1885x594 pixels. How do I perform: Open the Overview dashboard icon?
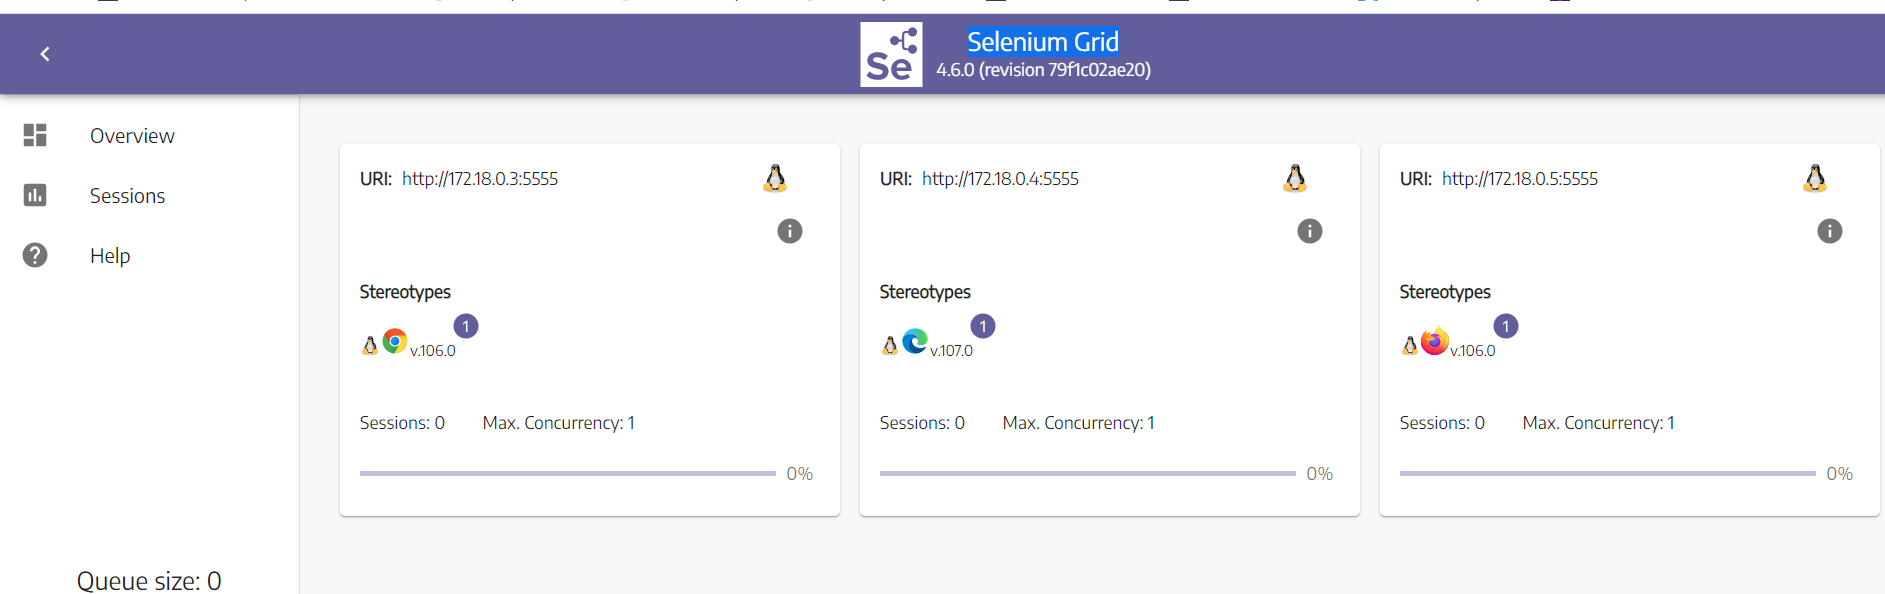(35, 135)
